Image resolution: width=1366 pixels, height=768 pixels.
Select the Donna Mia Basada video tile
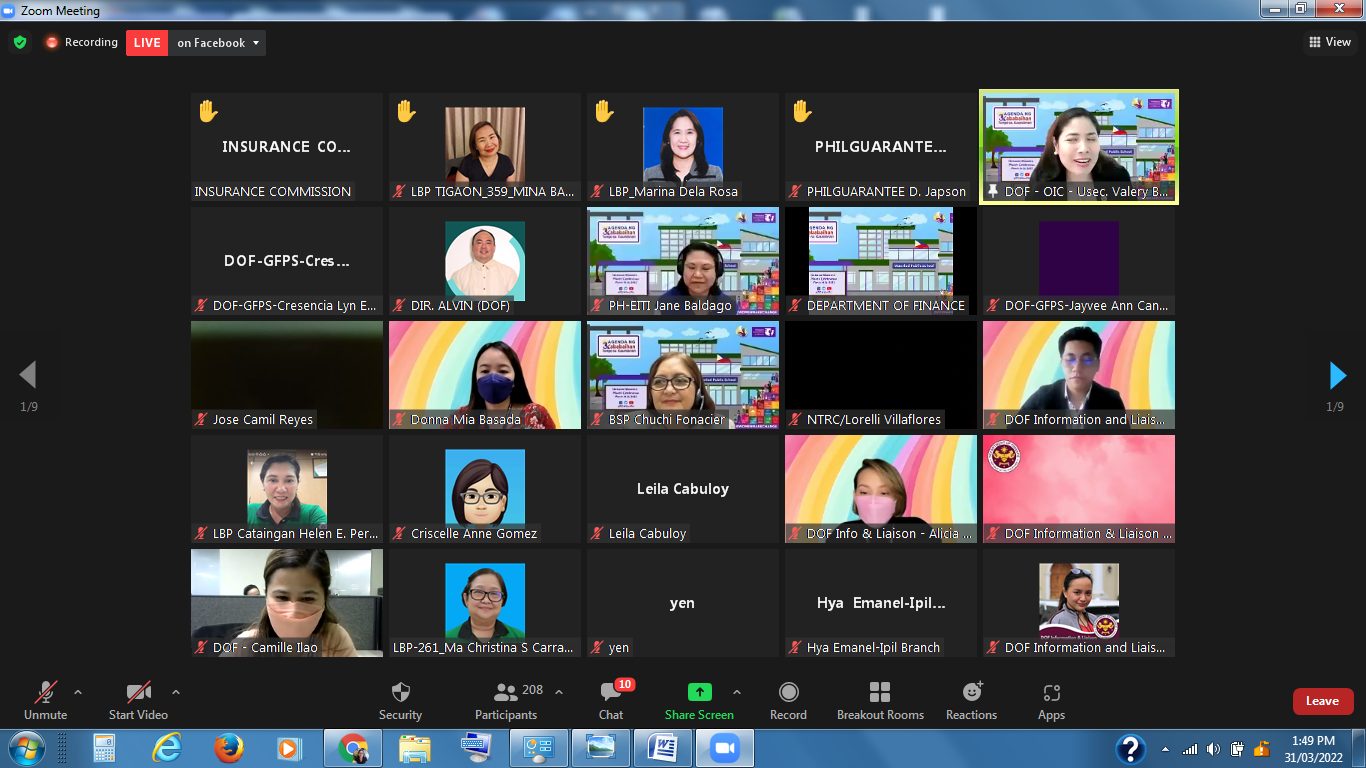coord(485,375)
